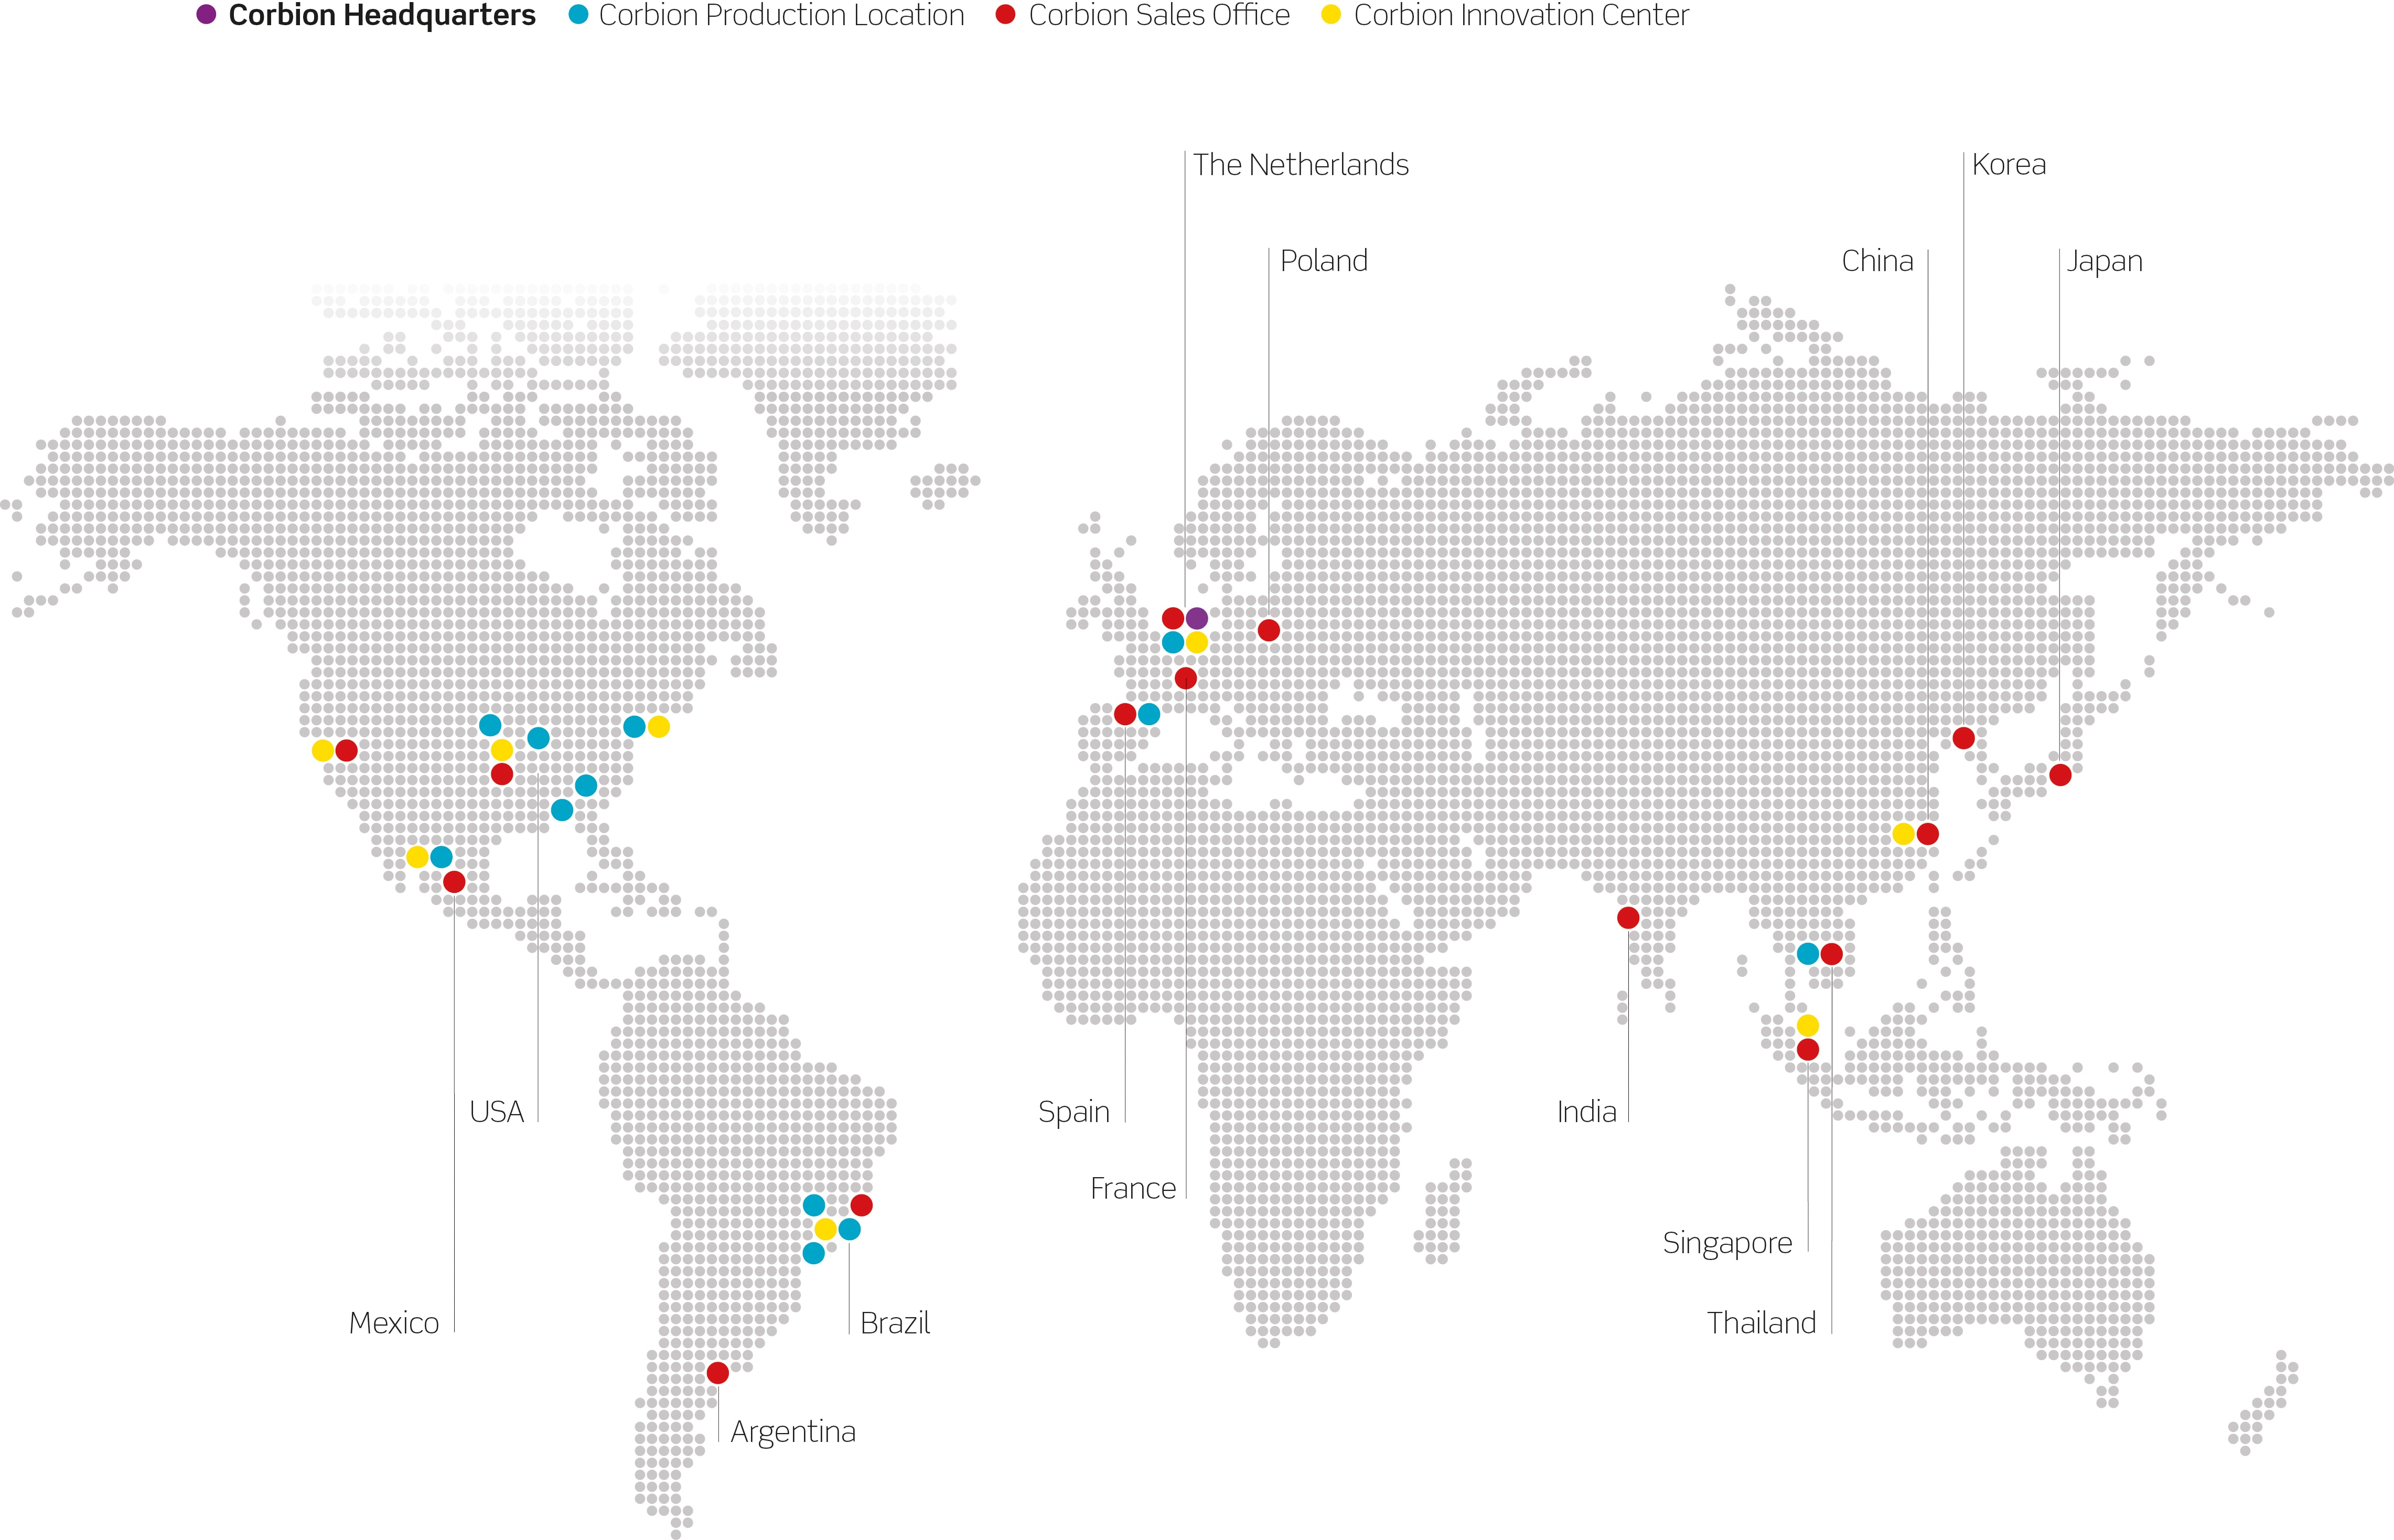Click the purple Headquarters dot in the legend
This screenshot has width=2394, height=1540.
(x=207, y=15)
